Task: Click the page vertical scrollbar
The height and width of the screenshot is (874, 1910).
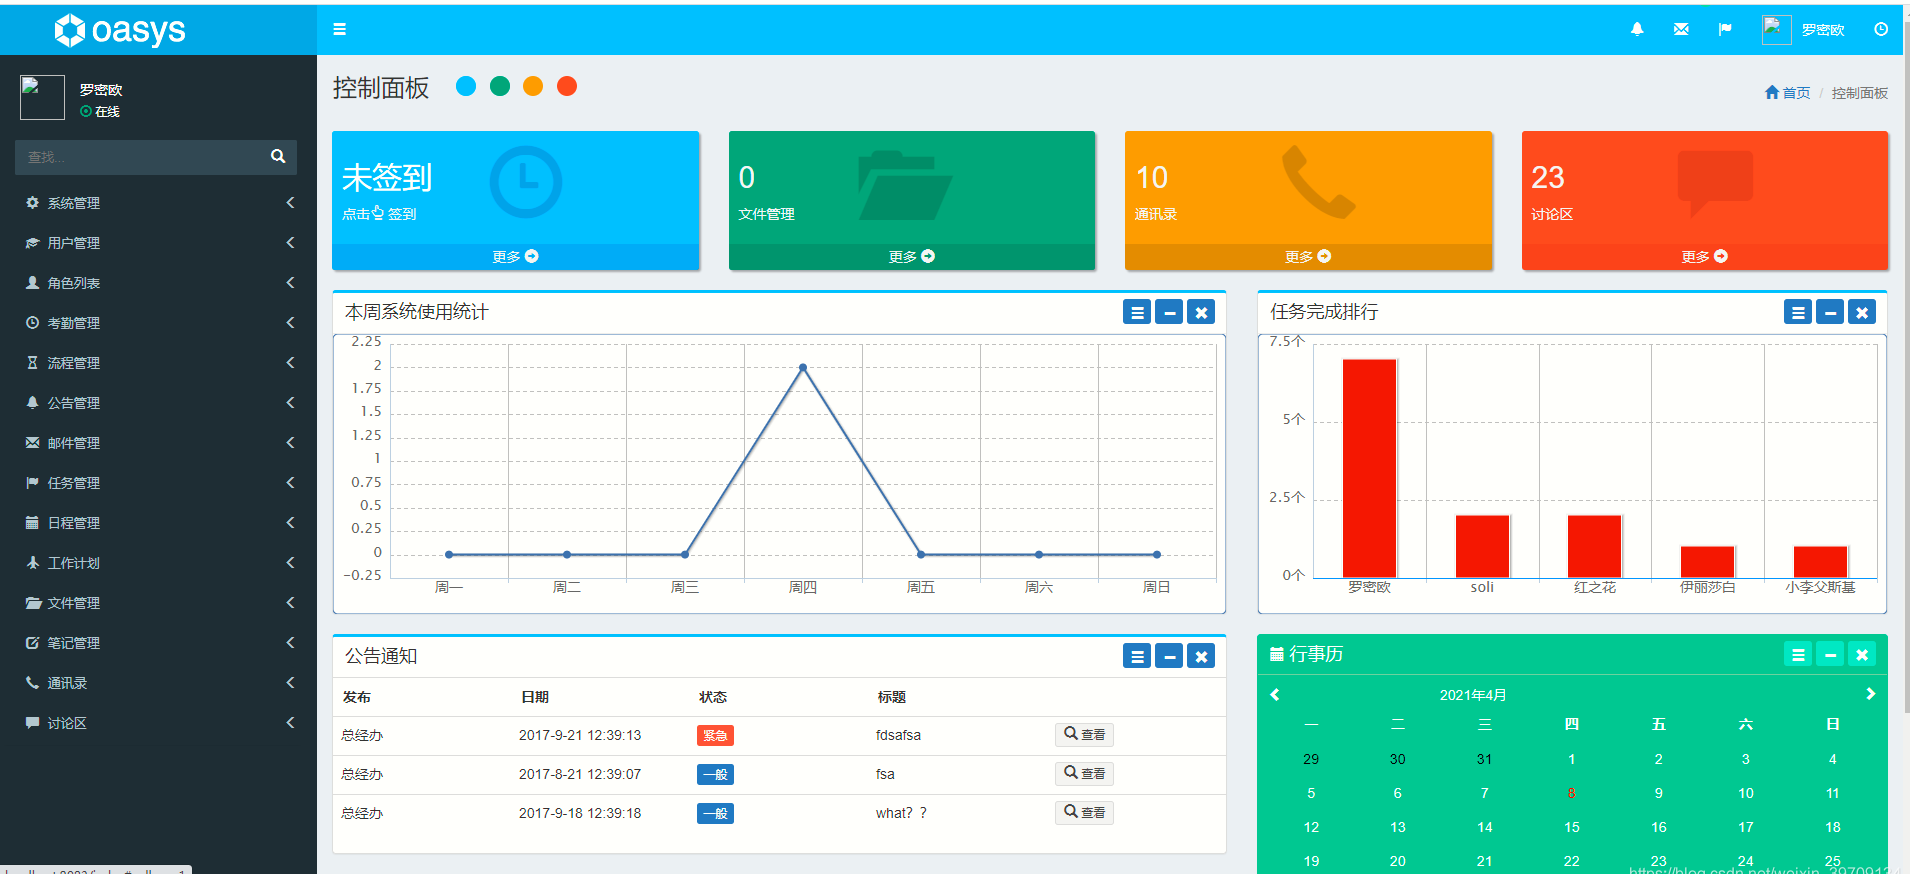Action: click(1905, 365)
